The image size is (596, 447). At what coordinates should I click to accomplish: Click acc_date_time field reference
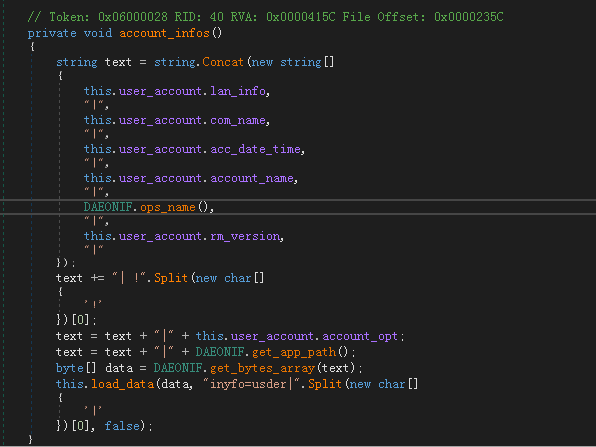255,149
